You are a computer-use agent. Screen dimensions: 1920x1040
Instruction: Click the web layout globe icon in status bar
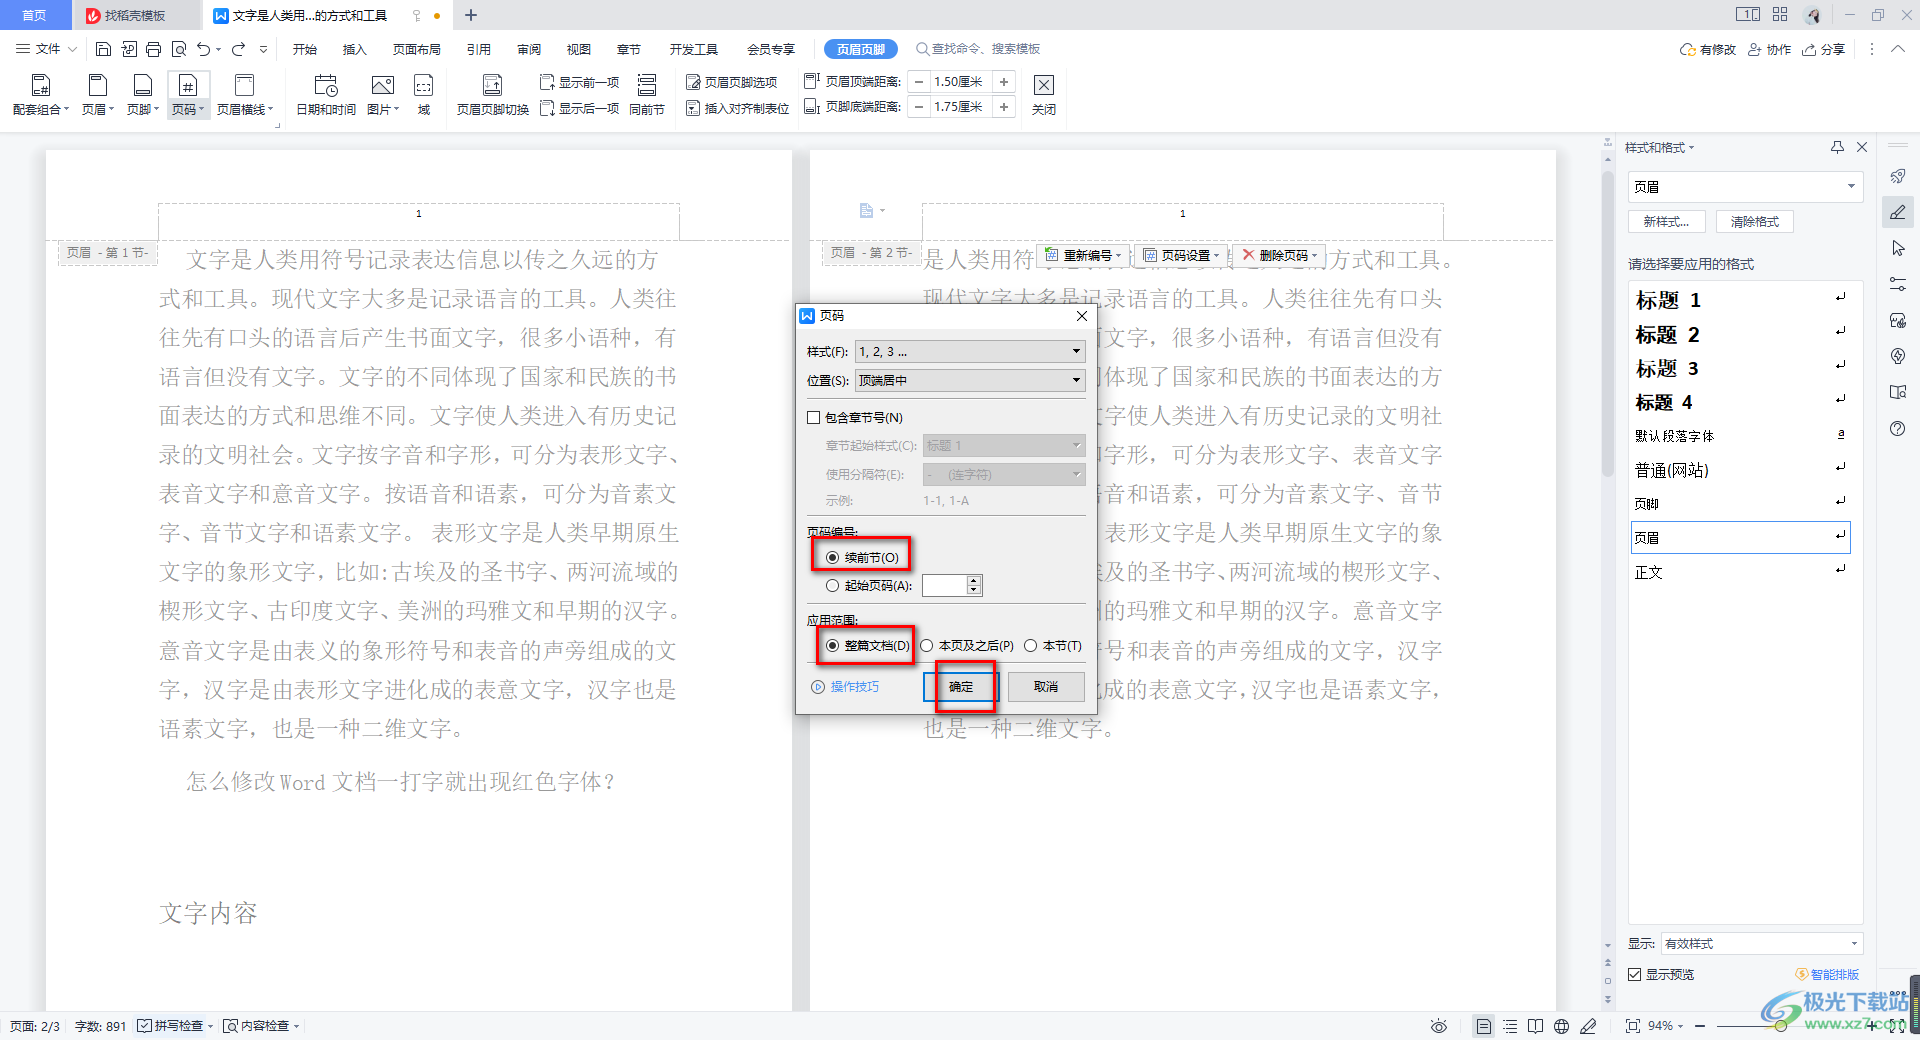coord(1562,1026)
